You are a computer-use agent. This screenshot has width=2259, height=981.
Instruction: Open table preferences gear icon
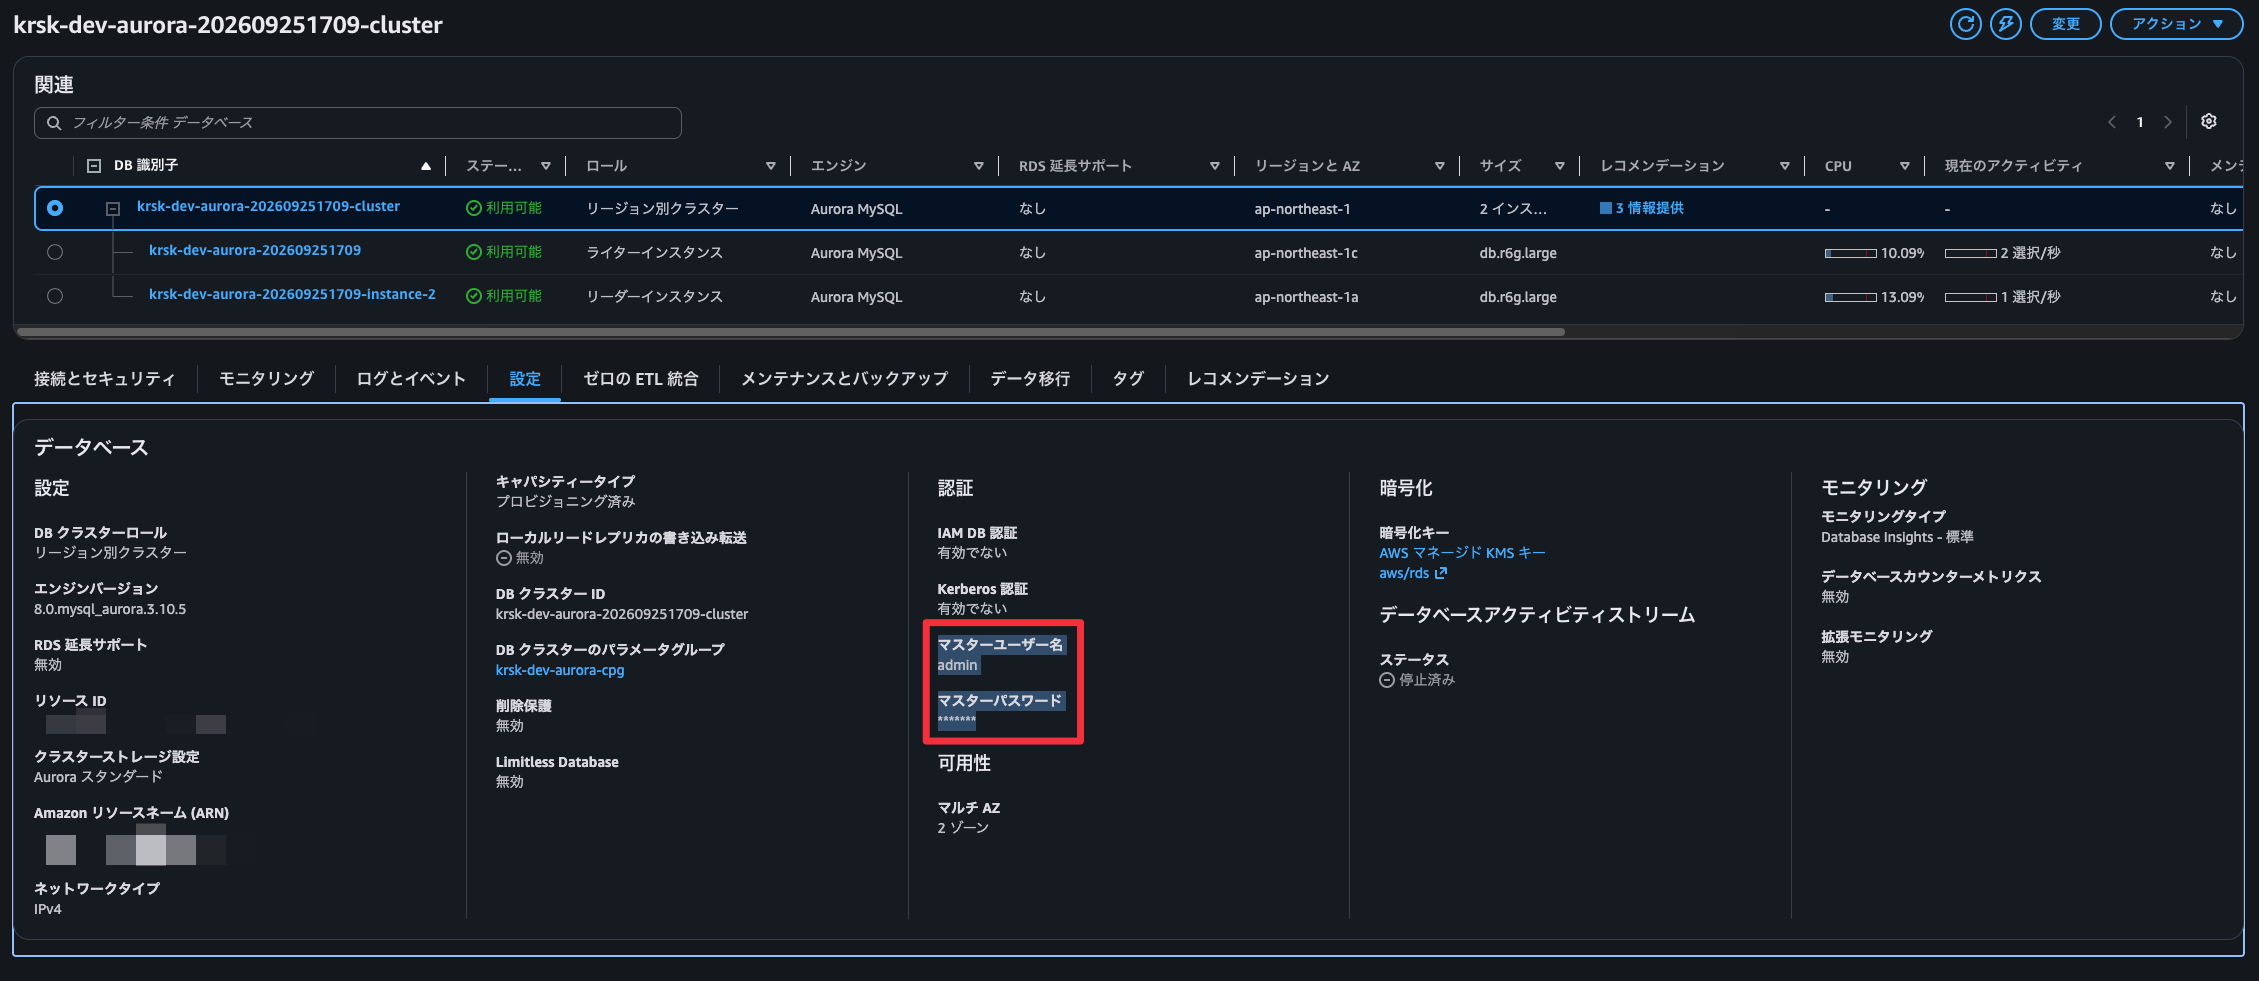click(2209, 121)
